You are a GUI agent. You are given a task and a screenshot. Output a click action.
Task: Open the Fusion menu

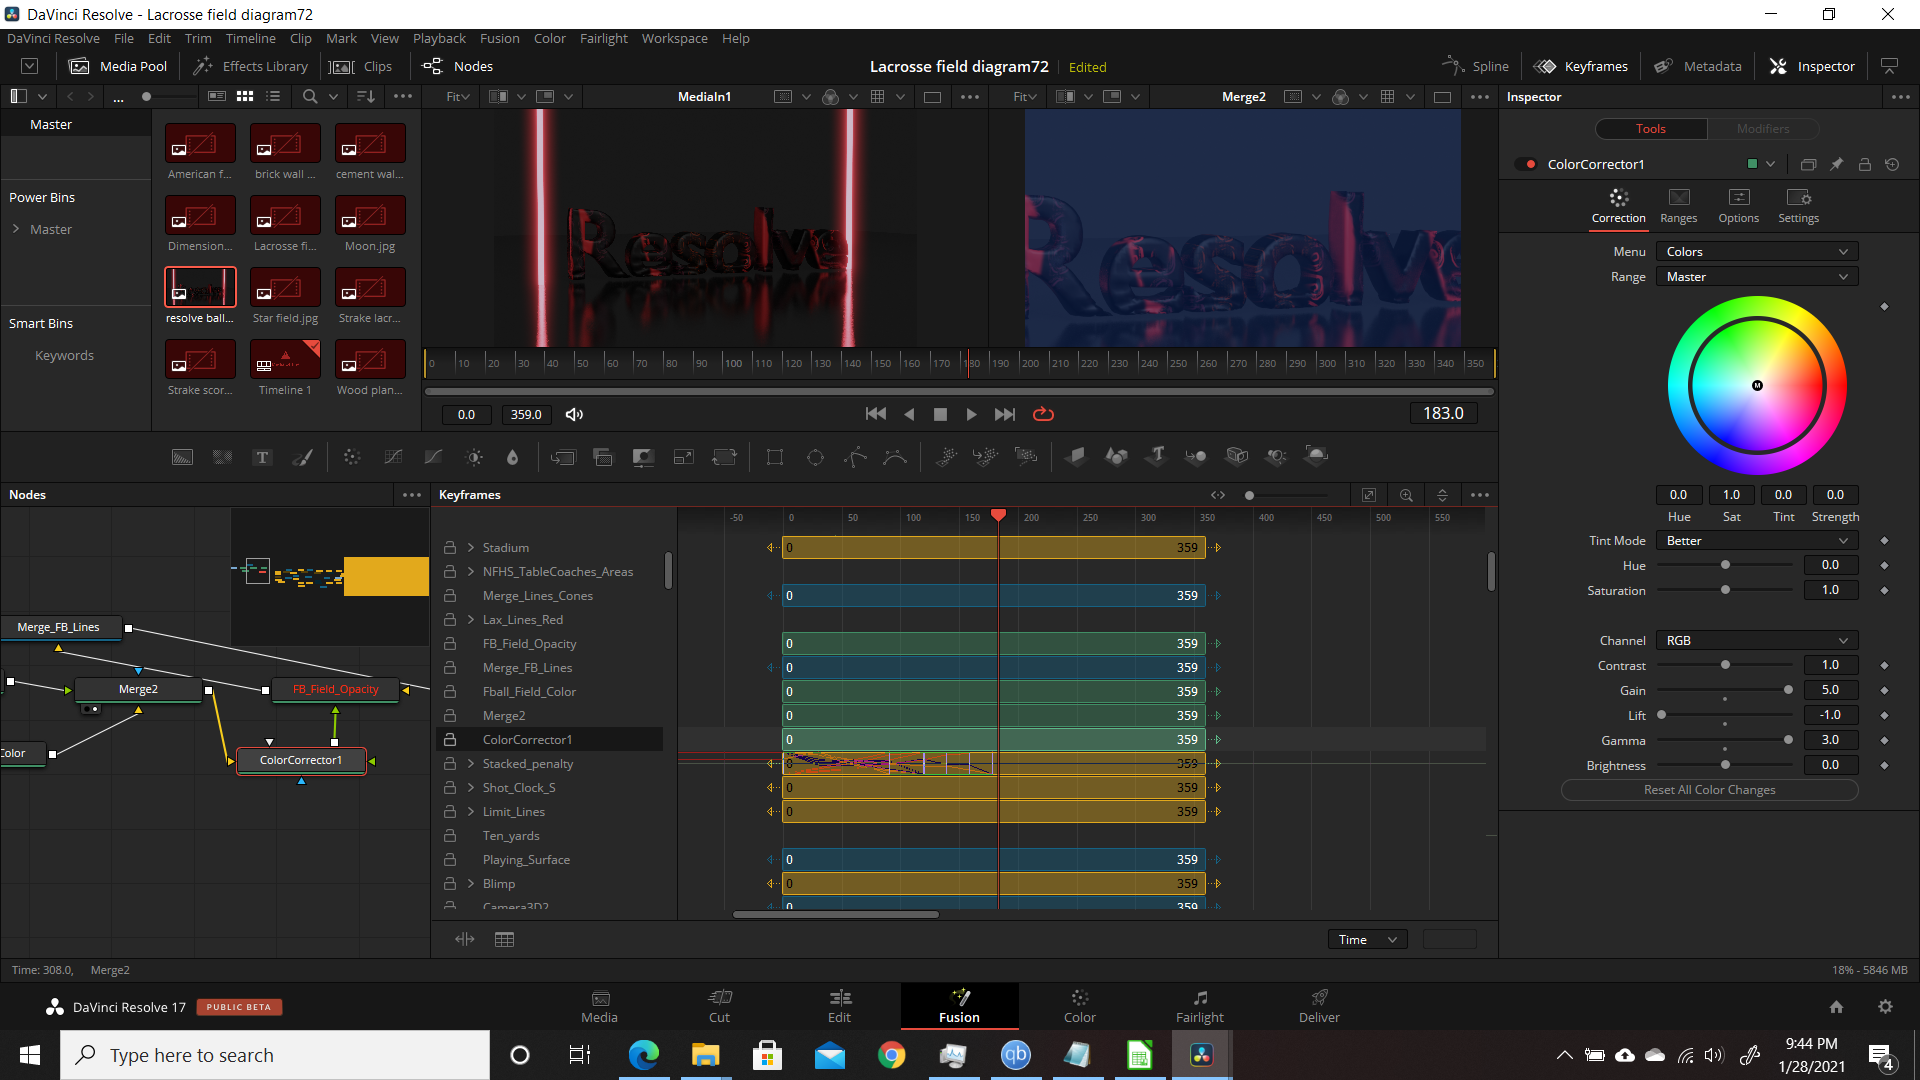click(499, 38)
